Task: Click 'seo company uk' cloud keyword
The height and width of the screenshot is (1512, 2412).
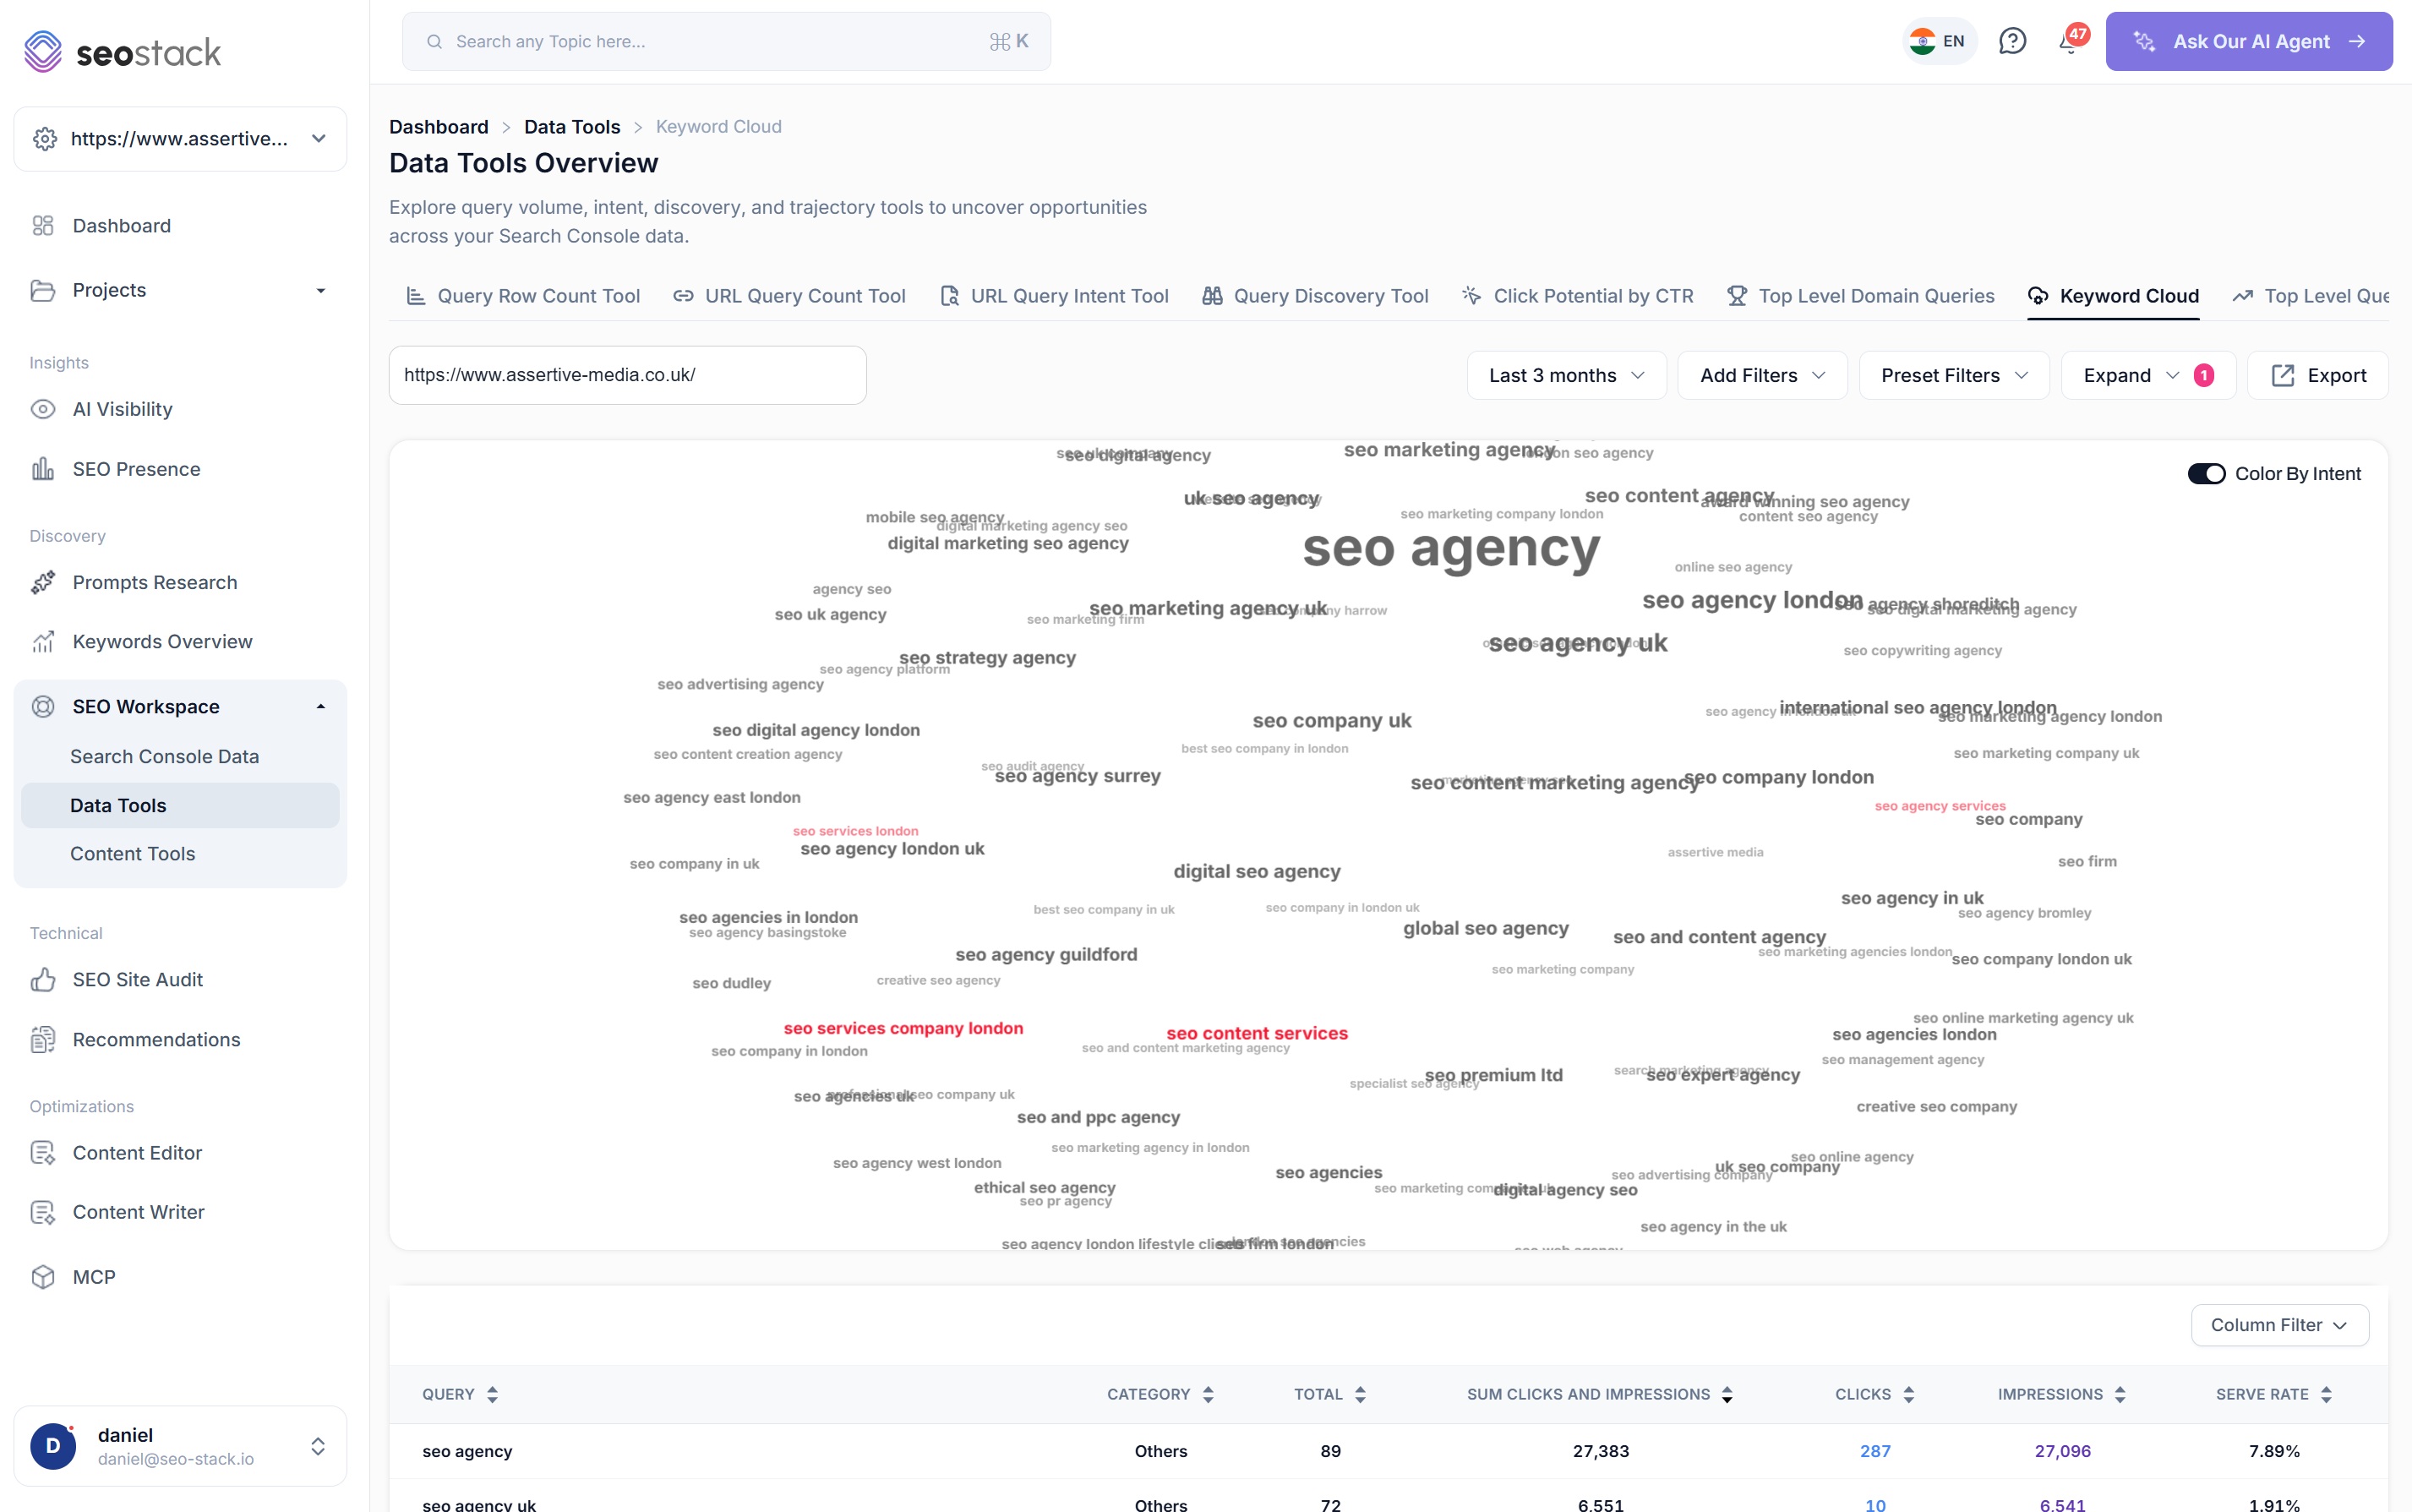Action: pos(1331,720)
